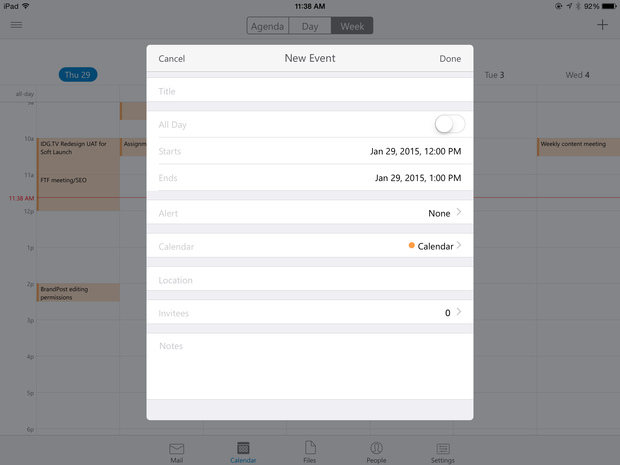Tap the Wi-Fi icon in status bar
620x465 pixels.
click(26, 6)
